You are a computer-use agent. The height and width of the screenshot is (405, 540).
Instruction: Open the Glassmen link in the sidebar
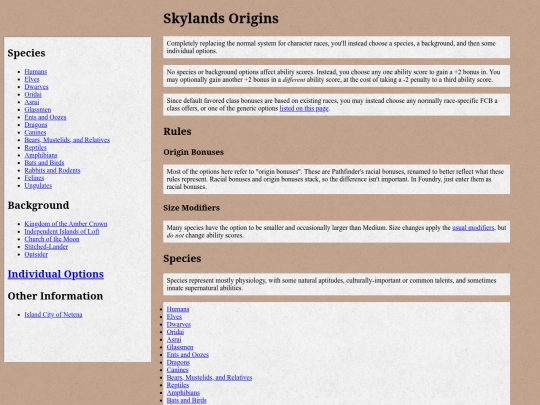point(38,110)
